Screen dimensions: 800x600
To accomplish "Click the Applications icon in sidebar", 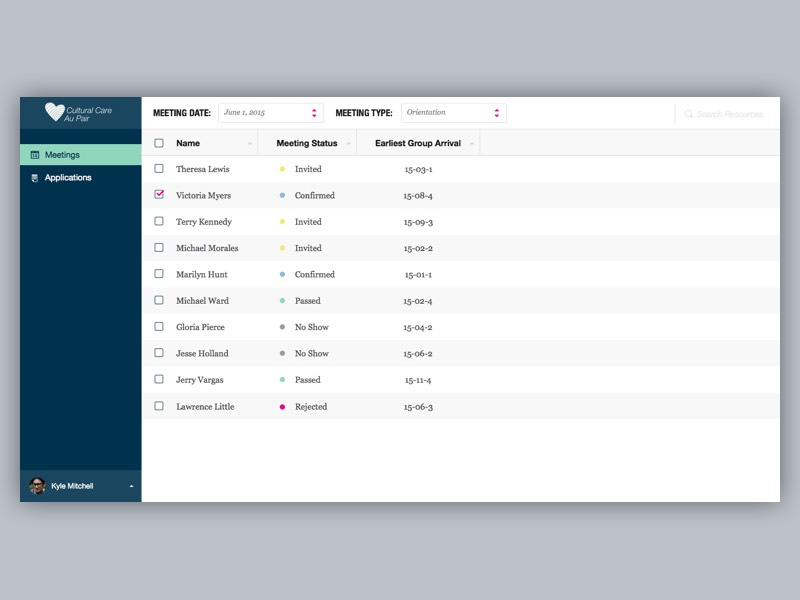I will click(34, 177).
